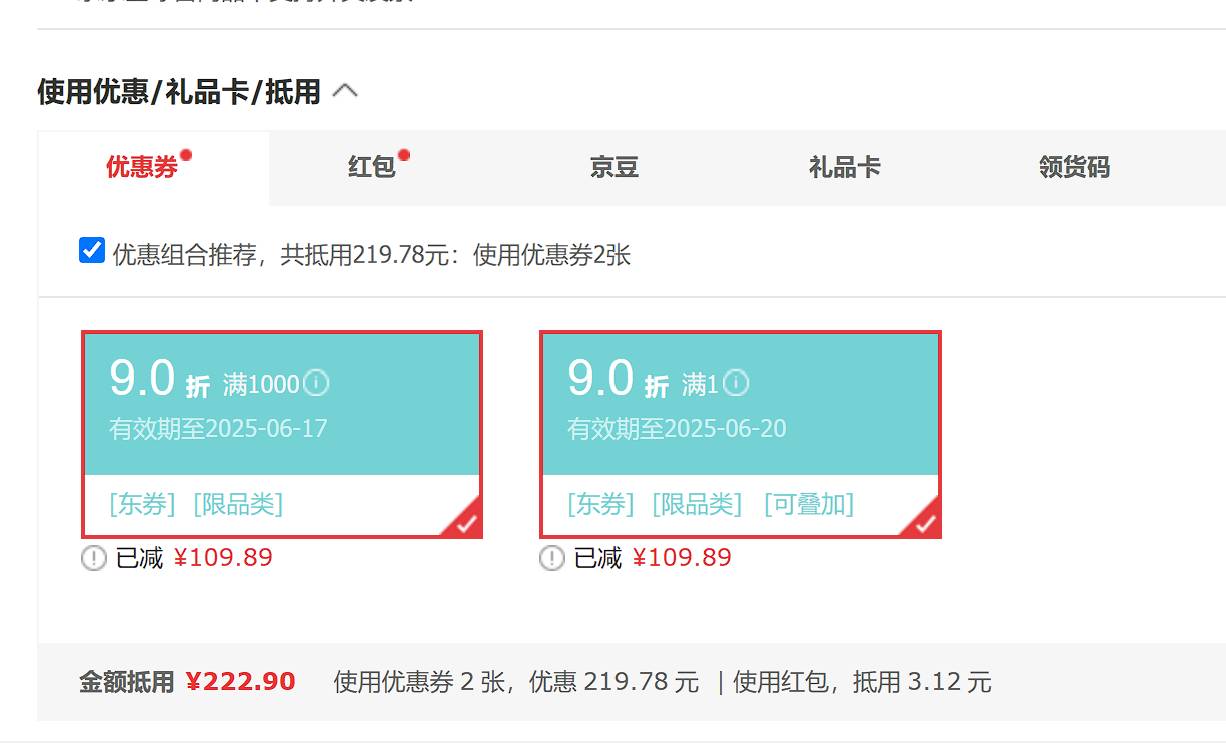Click 使用优惠券 2 张，优惠 219.78 元 text
Screen dimensions: 1226x744
tap(516, 682)
